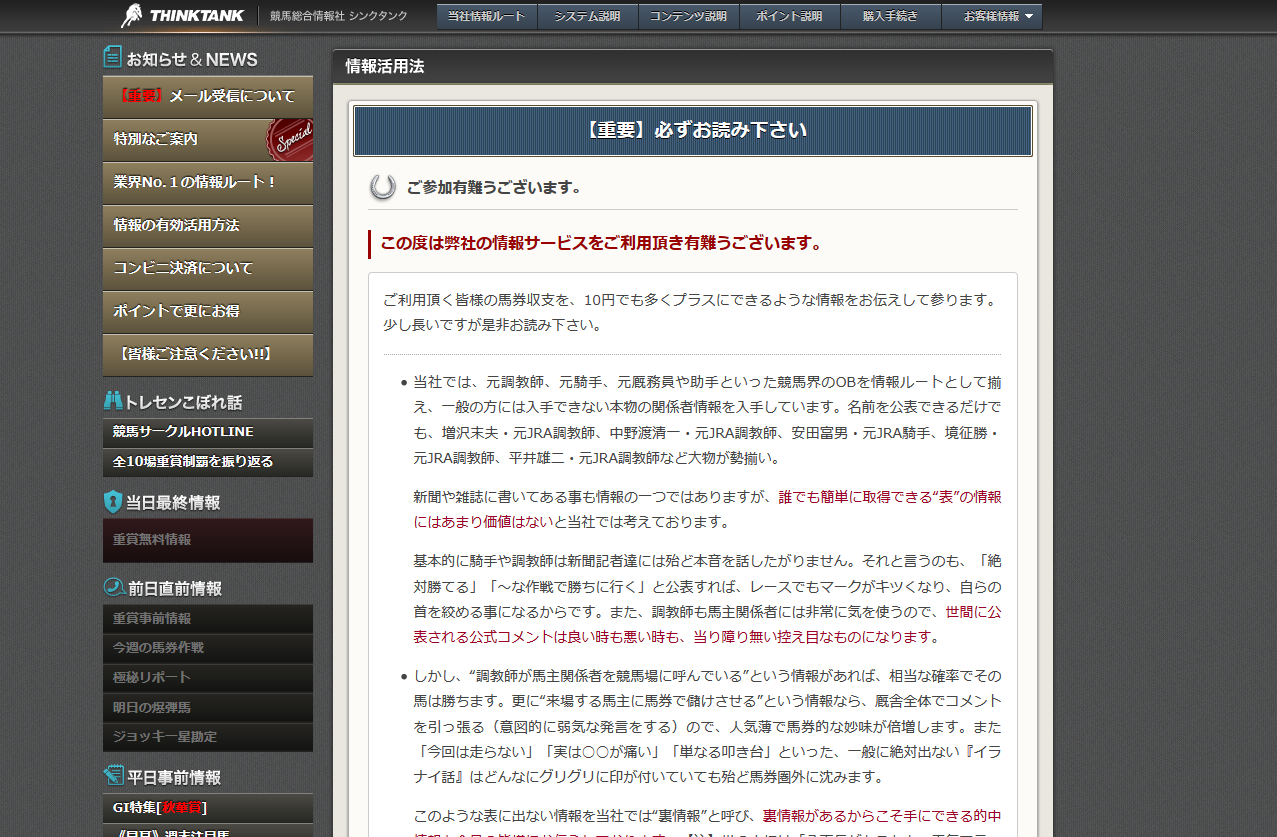This screenshot has height=837, width=1277.
Task: Select the ポイント説明 navigation tab
Action: [x=790, y=17]
